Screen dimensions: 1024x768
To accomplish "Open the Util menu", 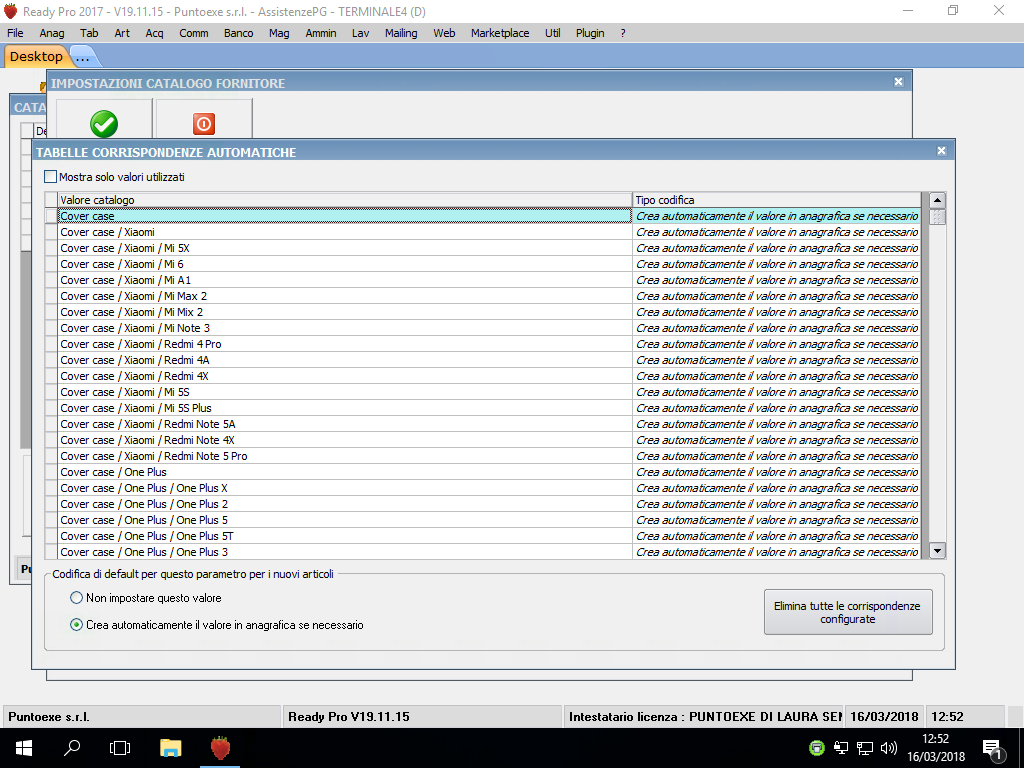I will (552, 33).
